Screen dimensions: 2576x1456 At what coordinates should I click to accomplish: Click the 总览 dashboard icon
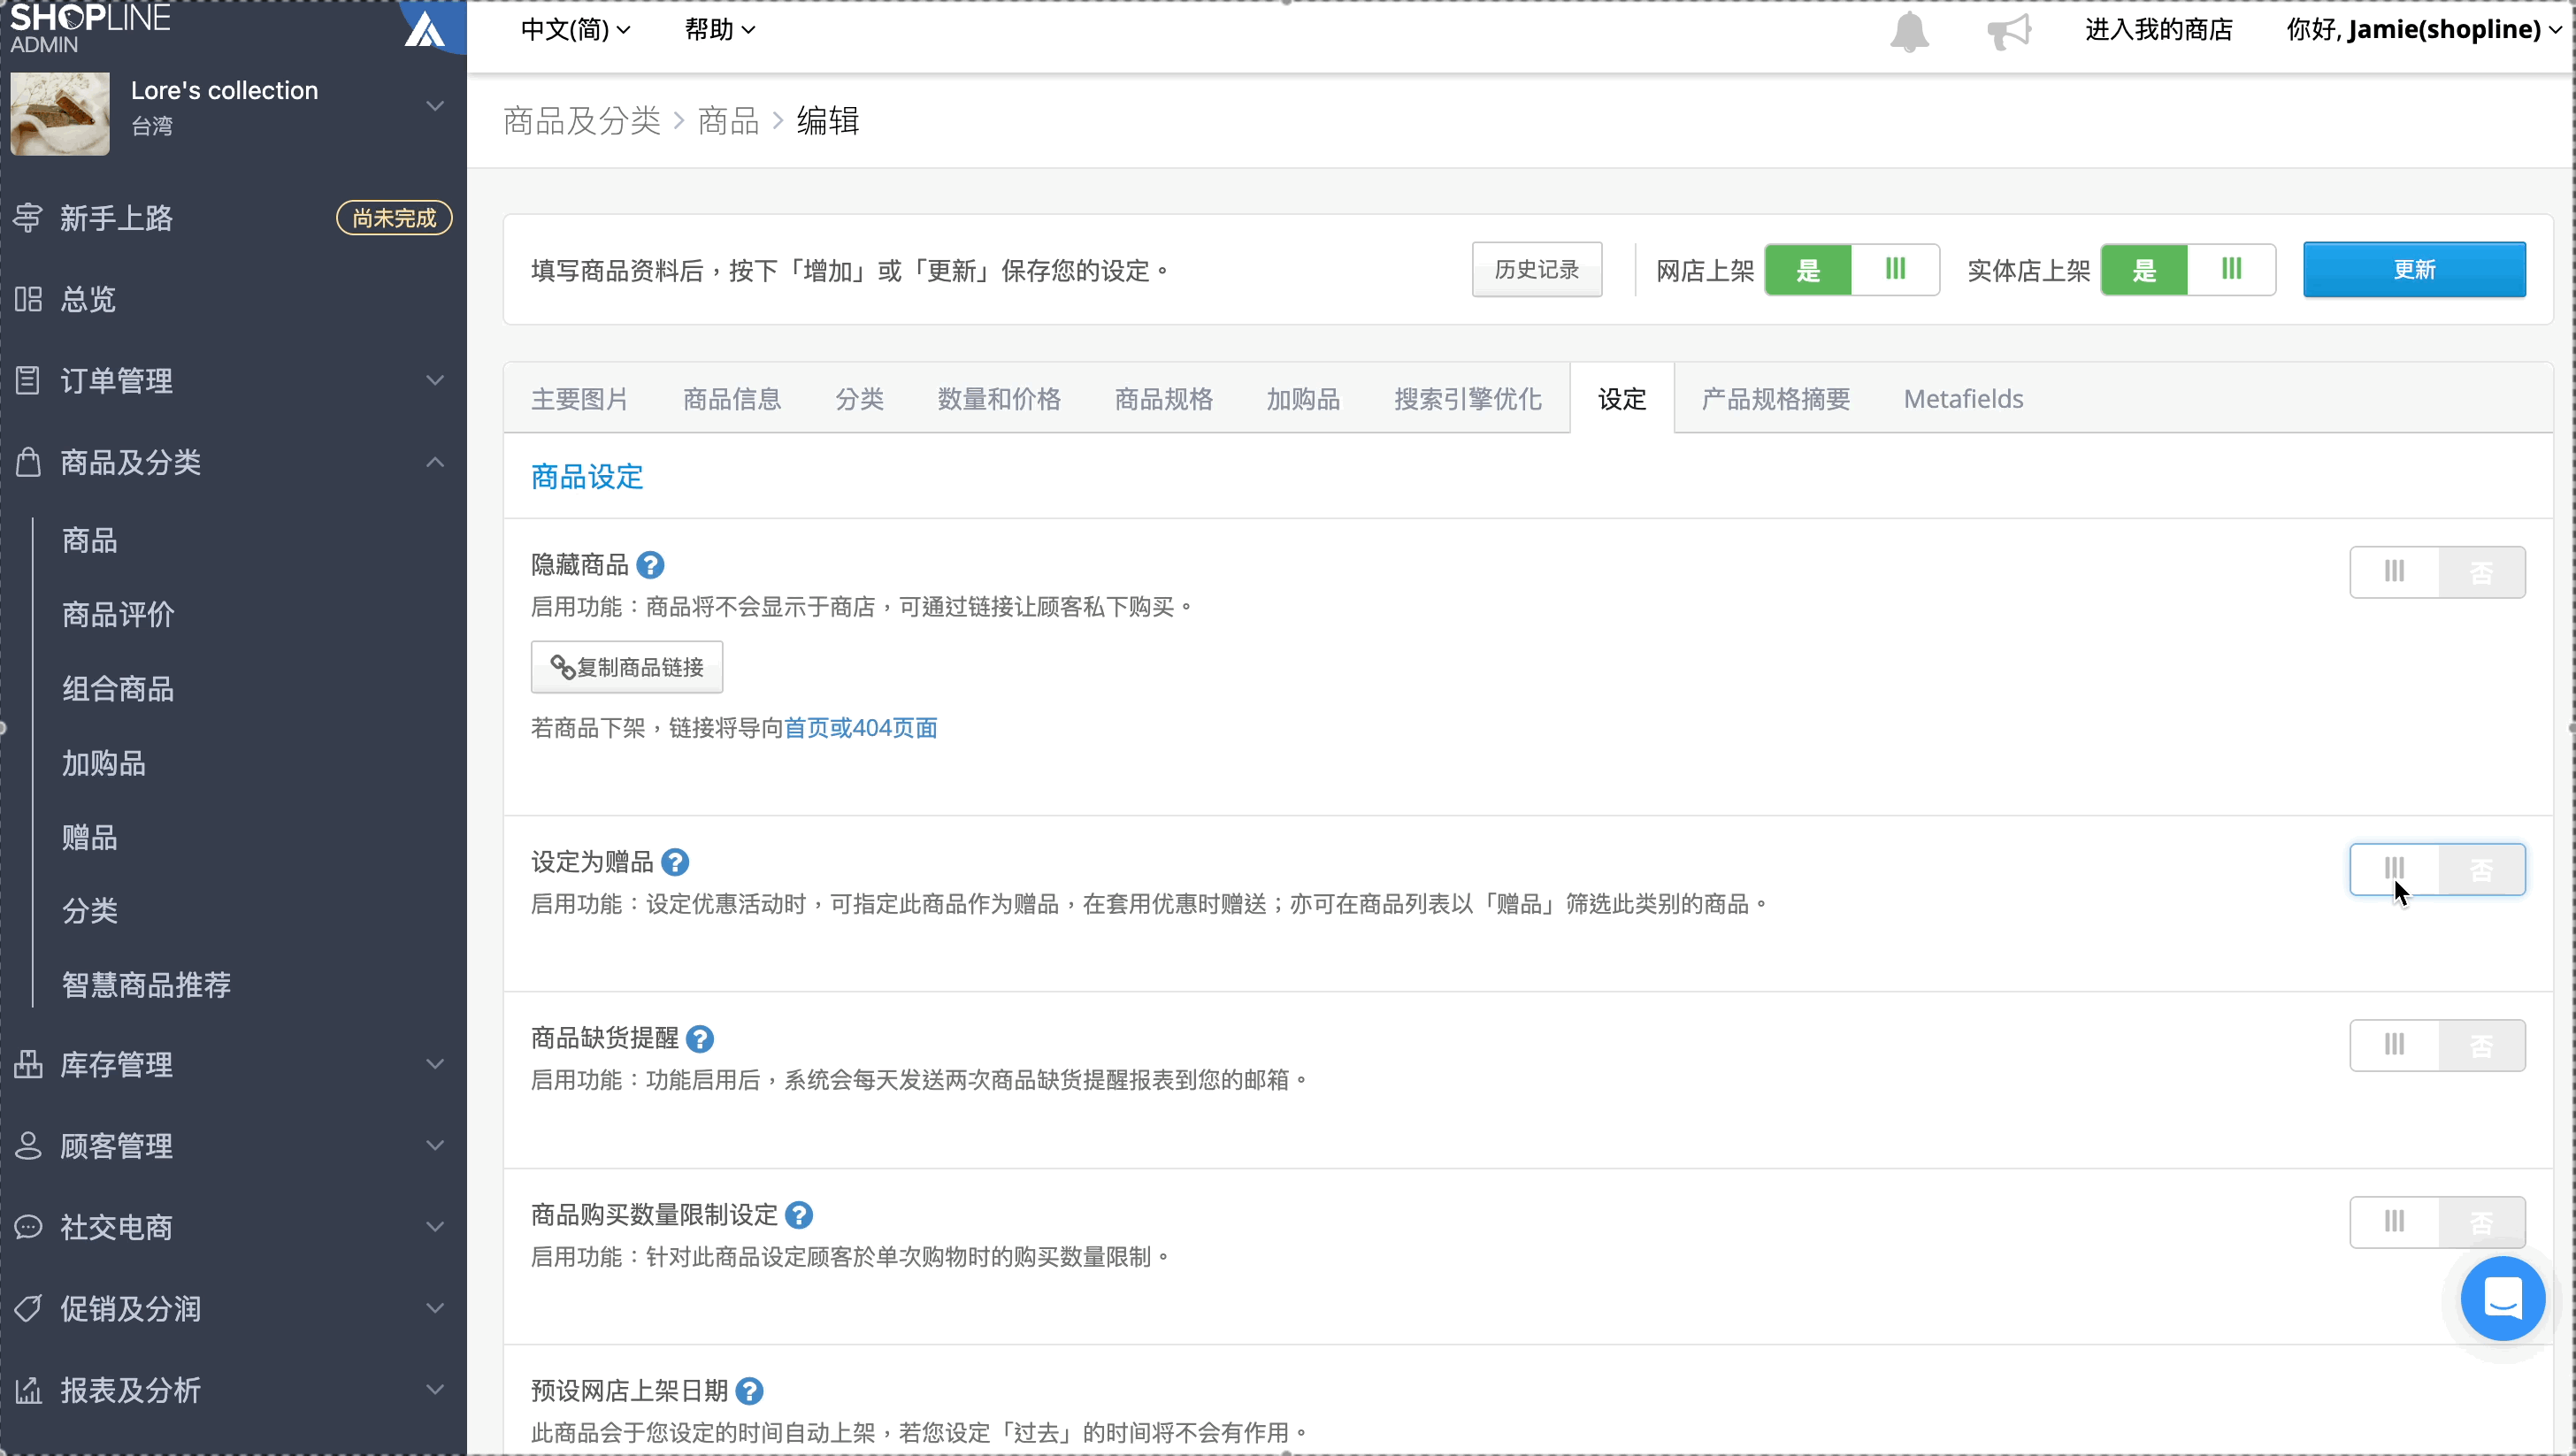(28, 299)
